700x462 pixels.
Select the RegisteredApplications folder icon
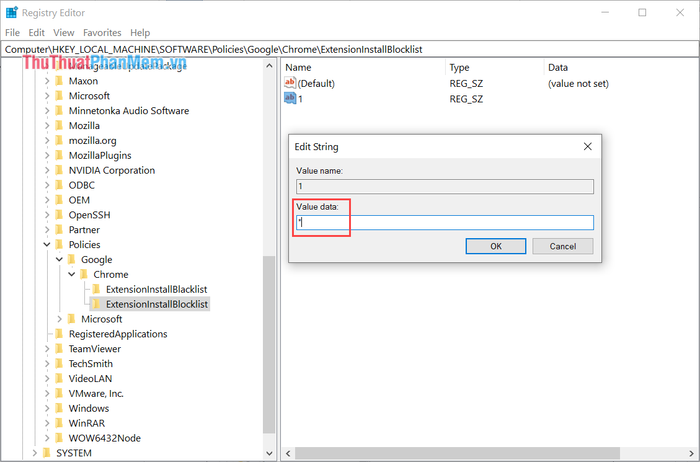click(59, 334)
